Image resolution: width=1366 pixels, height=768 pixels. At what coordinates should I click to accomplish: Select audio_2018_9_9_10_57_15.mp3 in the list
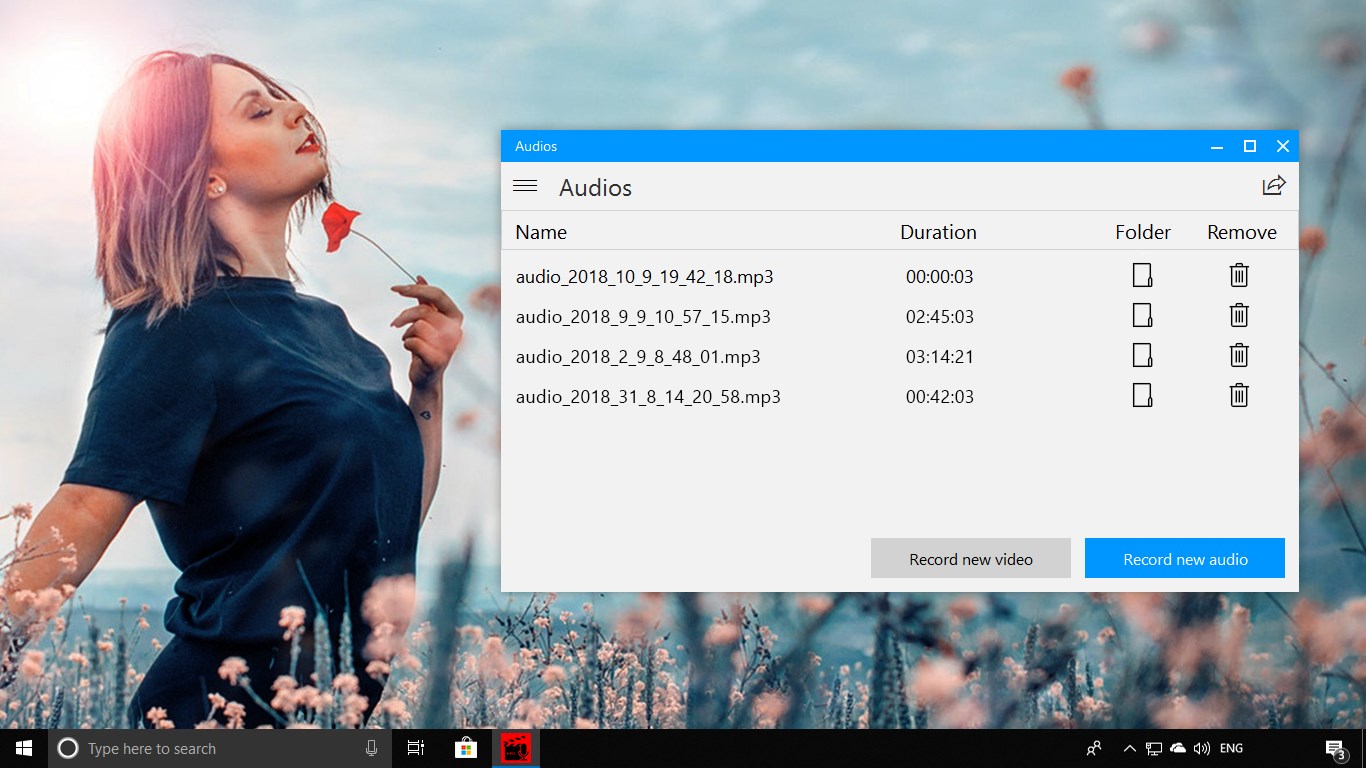tap(643, 316)
